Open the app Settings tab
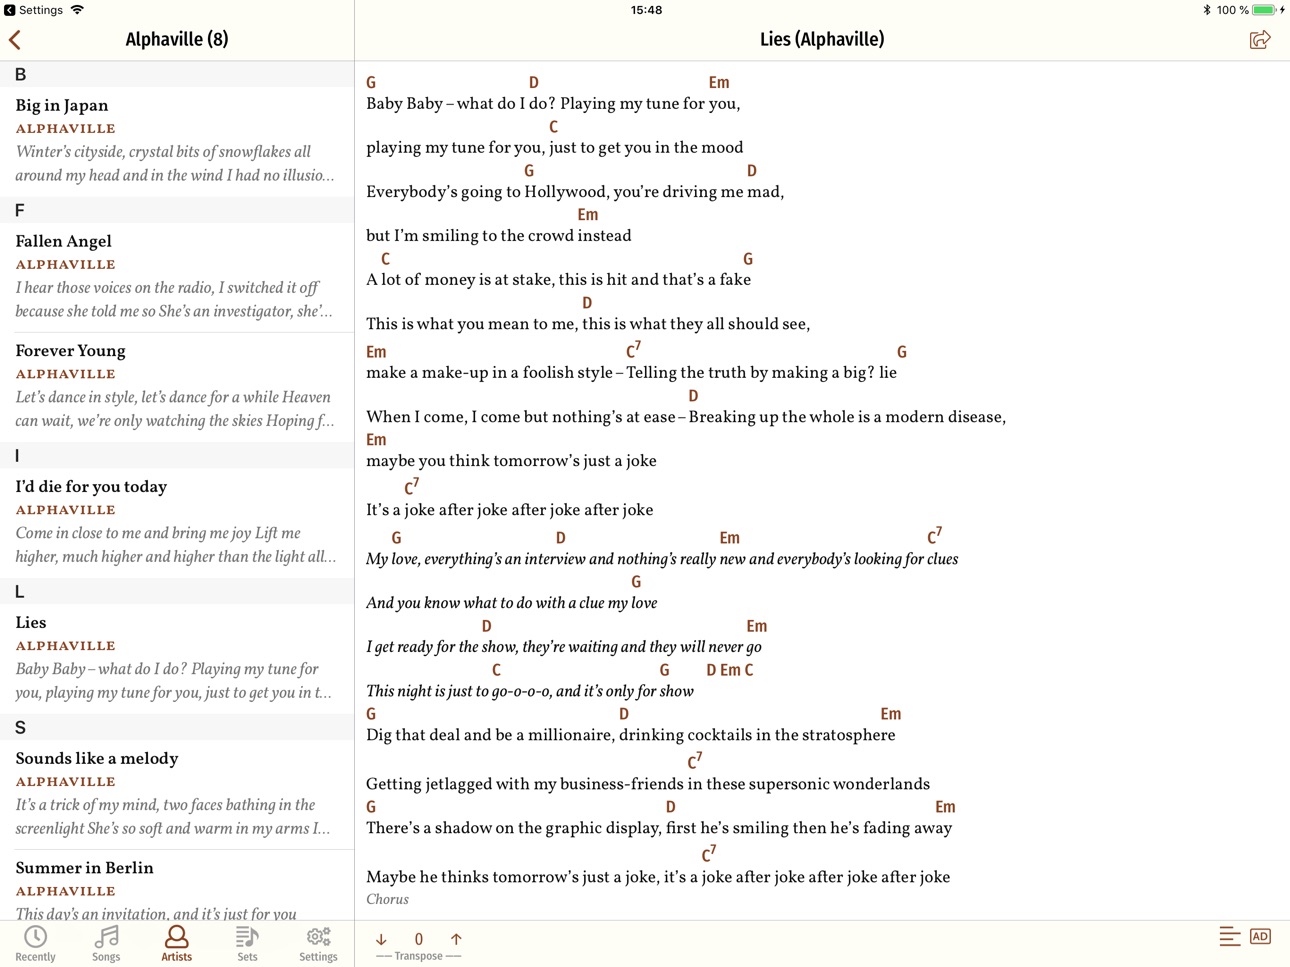 (x=318, y=943)
